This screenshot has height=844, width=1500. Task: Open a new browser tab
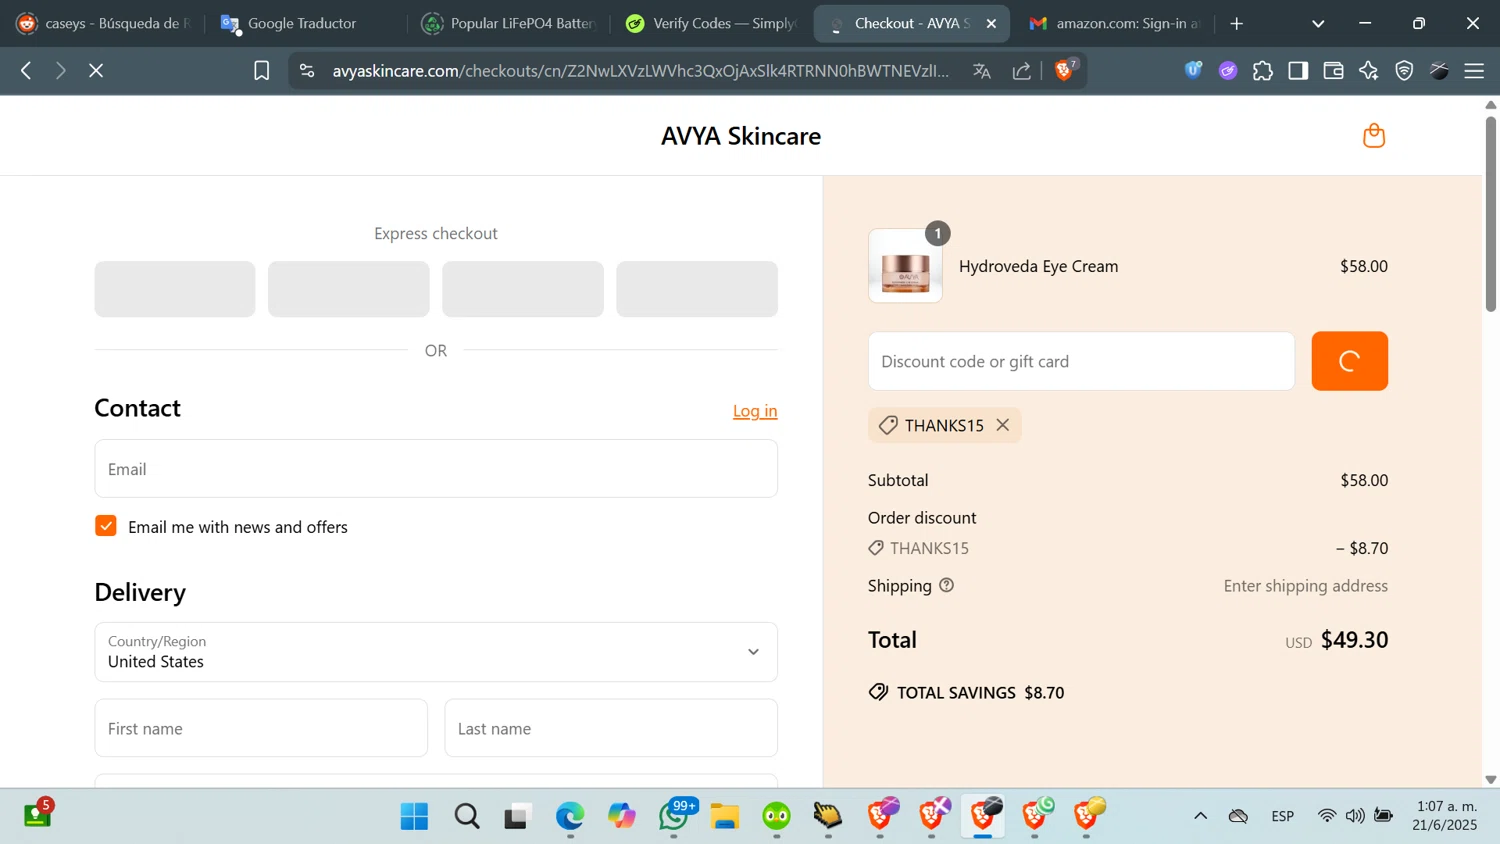click(1237, 23)
